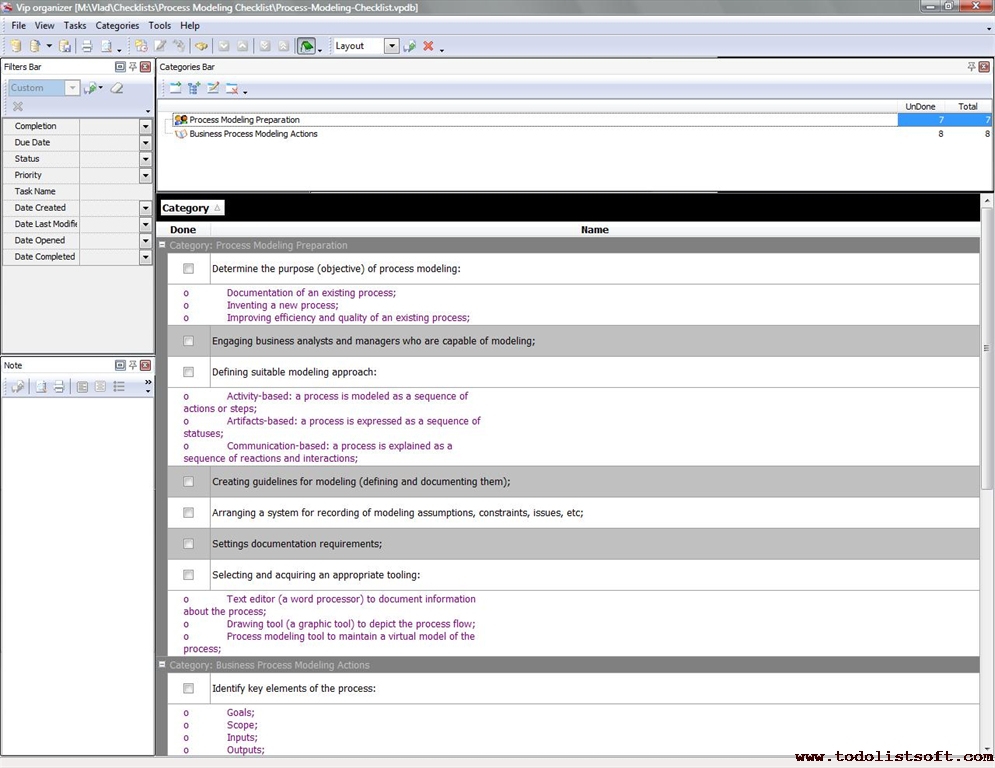The height and width of the screenshot is (768, 995).
Task: Tick the 'Engaging business analysts' task checkbox
Action: 188,341
